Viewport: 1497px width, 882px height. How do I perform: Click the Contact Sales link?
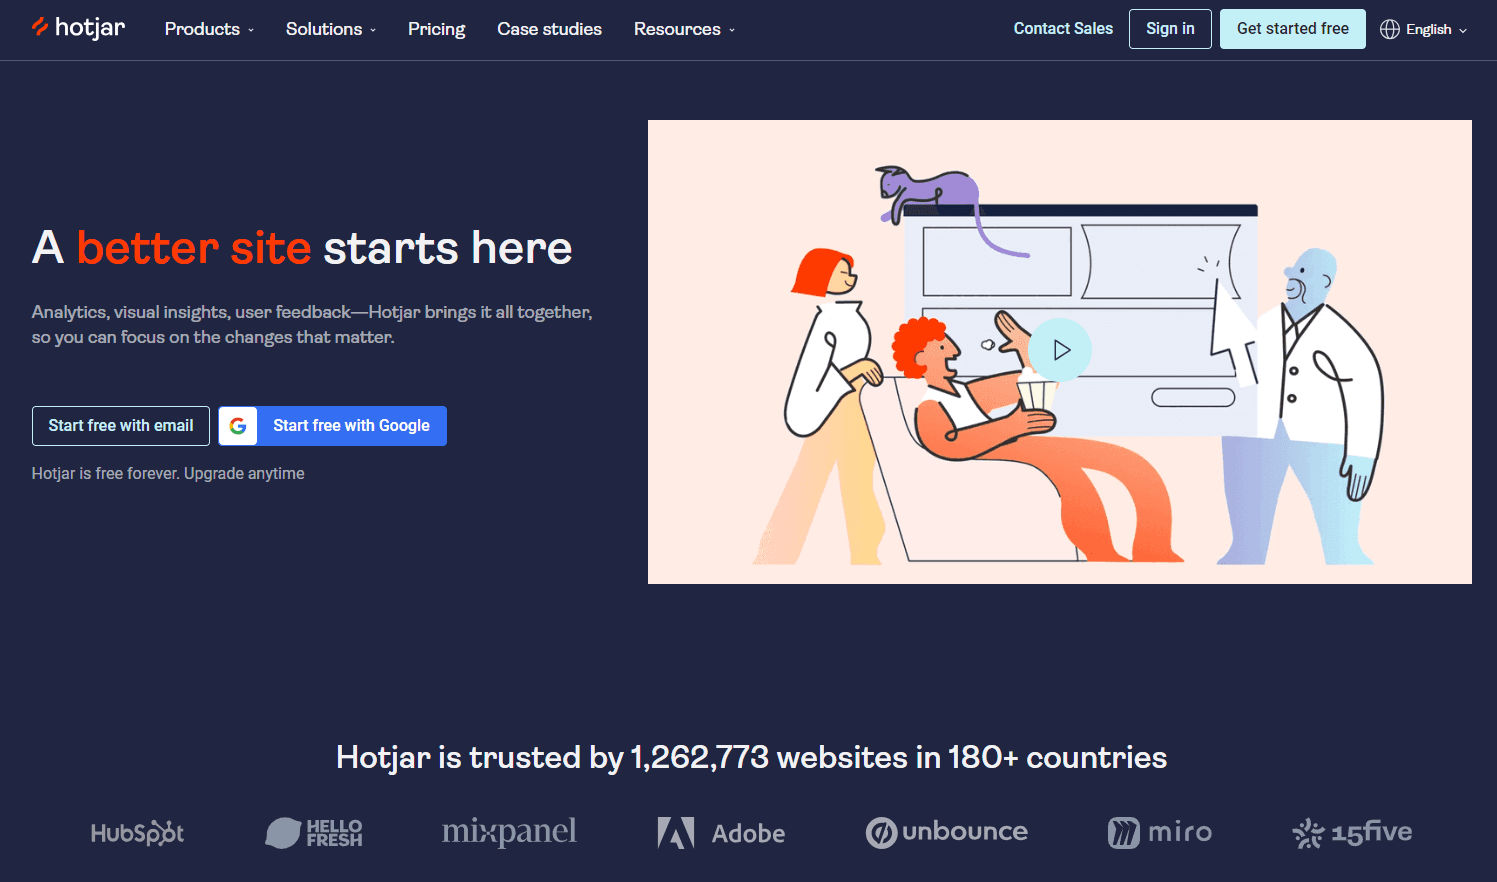(1063, 29)
